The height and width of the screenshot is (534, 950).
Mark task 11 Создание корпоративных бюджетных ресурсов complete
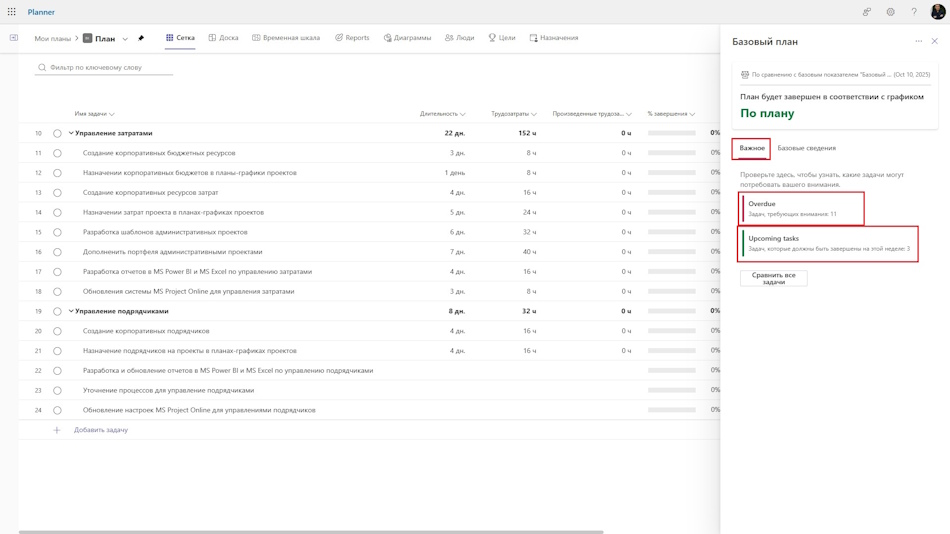pos(57,153)
